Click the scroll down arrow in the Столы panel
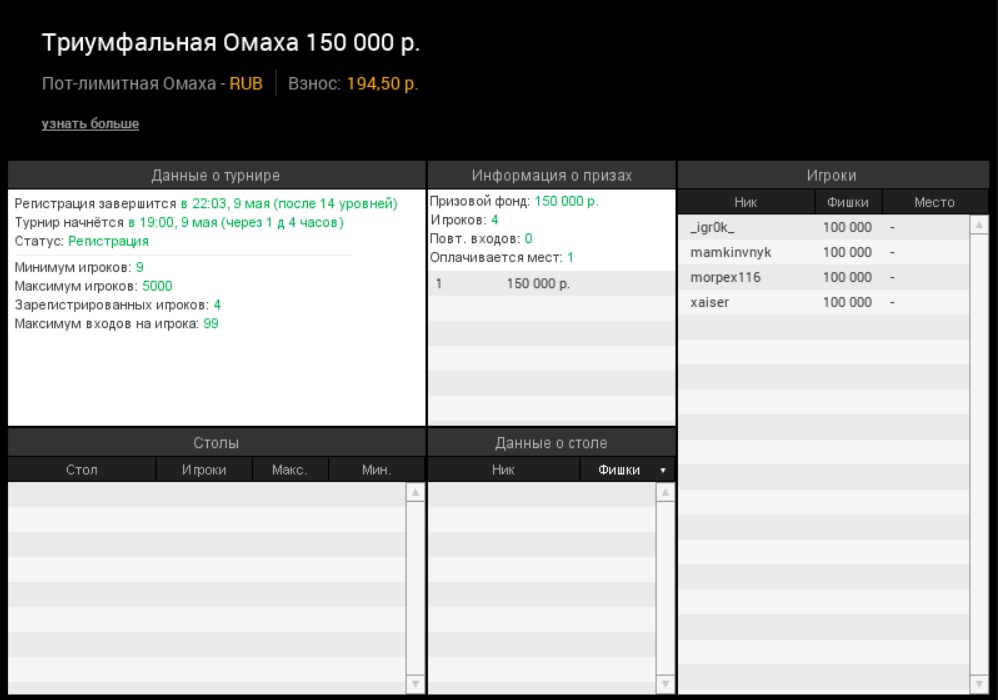The image size is (998, 700). [415, 684]
